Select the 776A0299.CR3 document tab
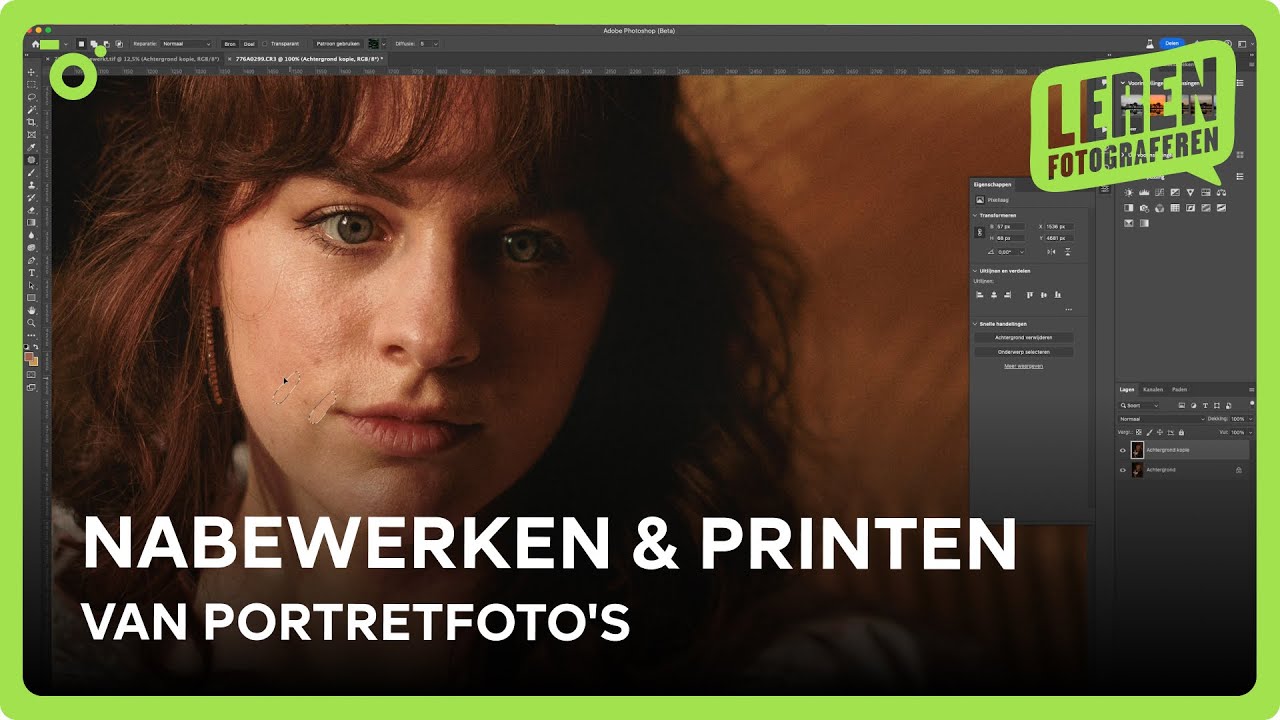Image resolution: width=1280 pixels, height=720 pixels. pyautogui.click(x=306, y=59)
